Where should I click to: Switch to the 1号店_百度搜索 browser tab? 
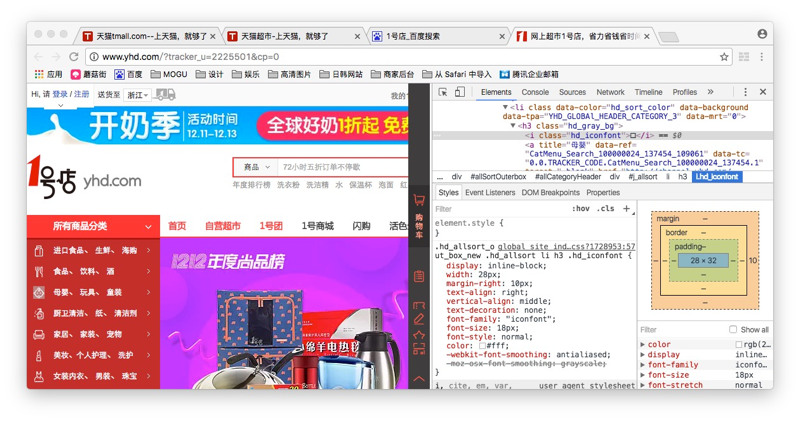click(437, 36)
